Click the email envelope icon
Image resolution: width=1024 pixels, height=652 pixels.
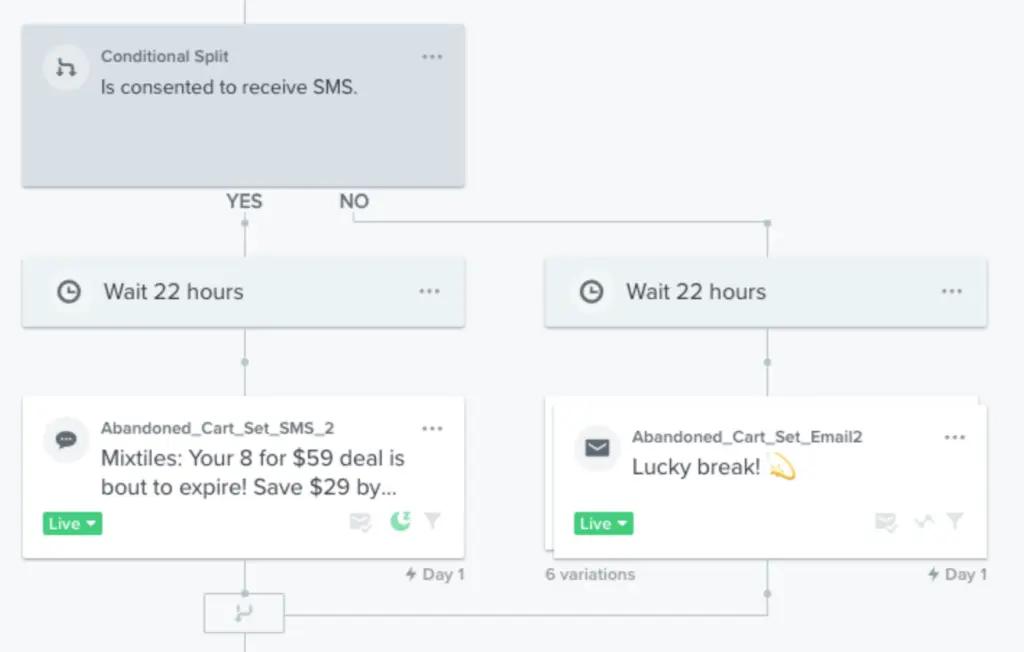coord(597,448)
